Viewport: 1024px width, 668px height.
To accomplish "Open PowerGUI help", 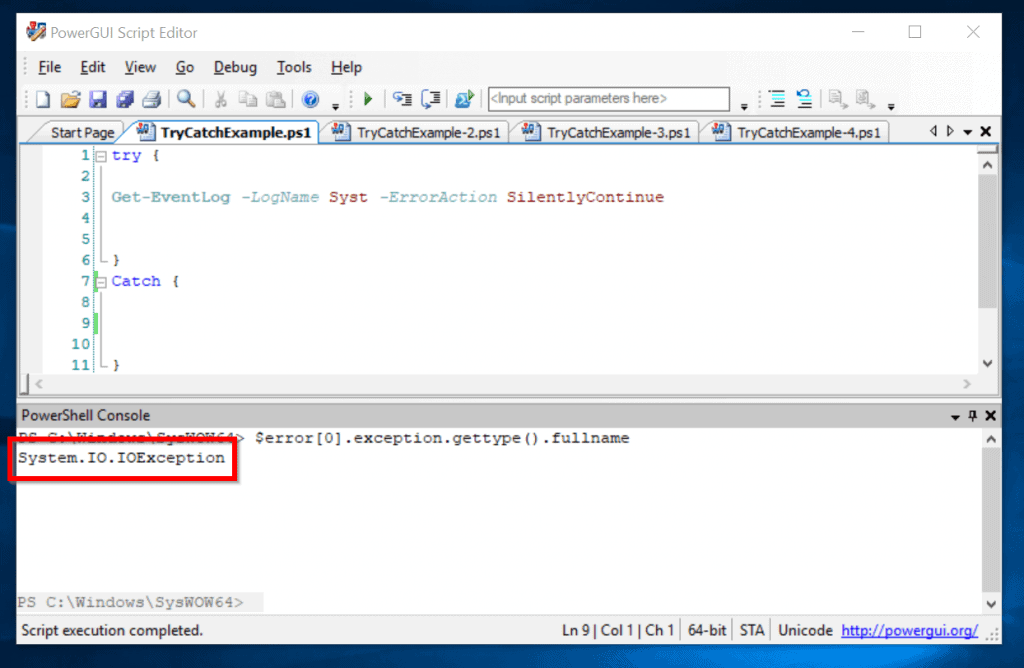I will pyautogui.click(x=309, y=99).
